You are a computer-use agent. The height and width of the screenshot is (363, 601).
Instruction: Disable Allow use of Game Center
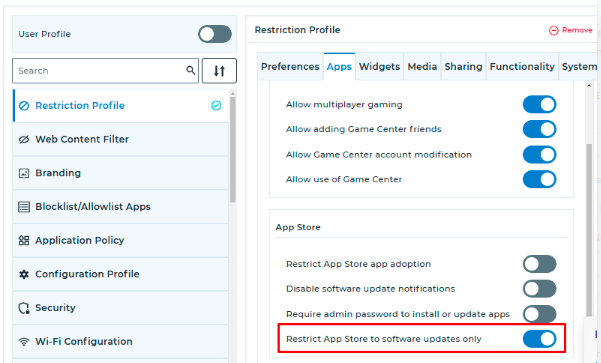(539, 179)
